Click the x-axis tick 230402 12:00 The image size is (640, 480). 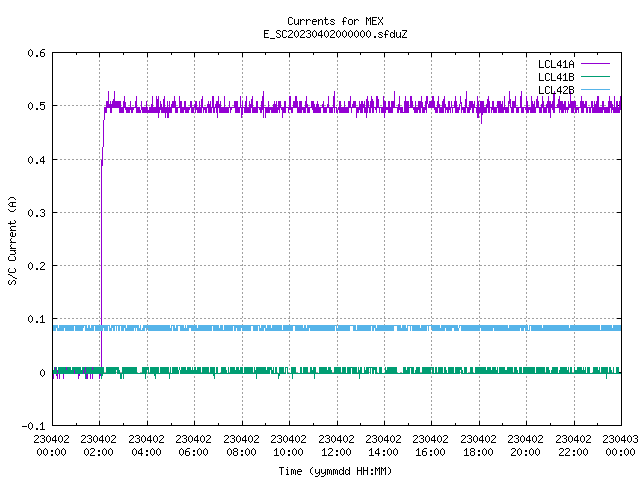tap(336, 446)
